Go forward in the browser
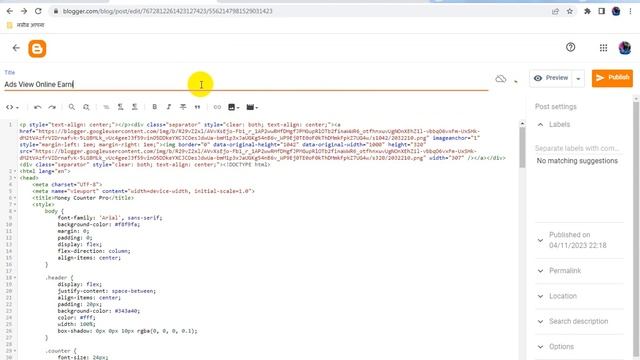Image resolution: width=640 pixels, height=360 pixels. 24,11
